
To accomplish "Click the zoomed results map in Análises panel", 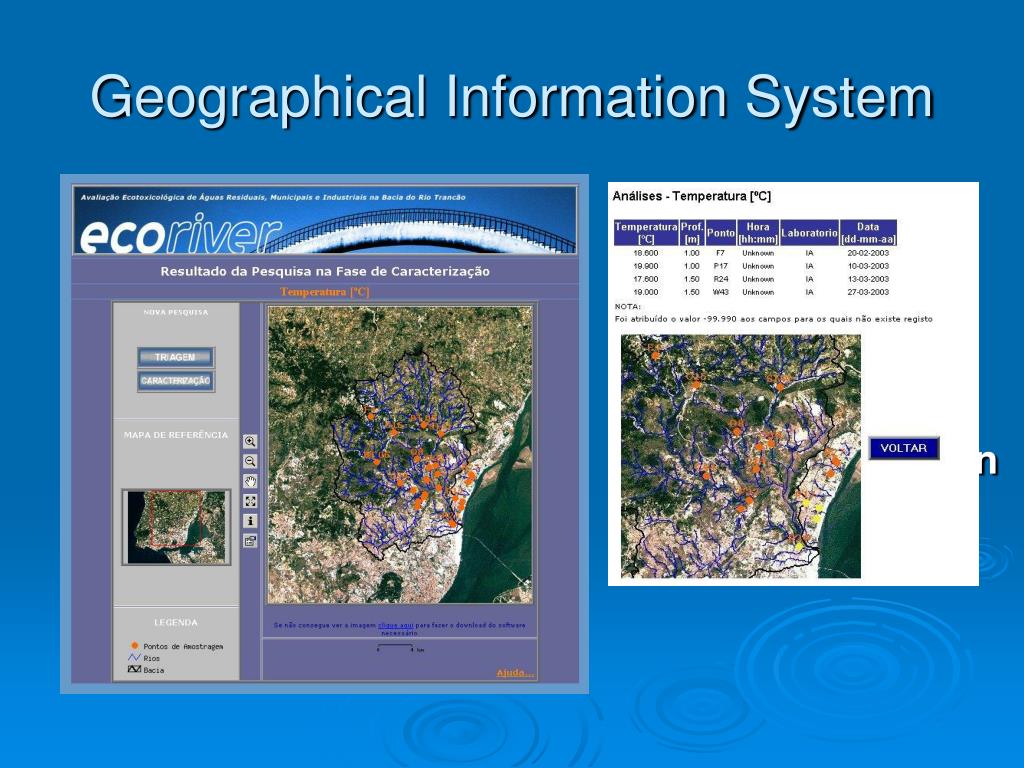I will click(x=741, y=456).
